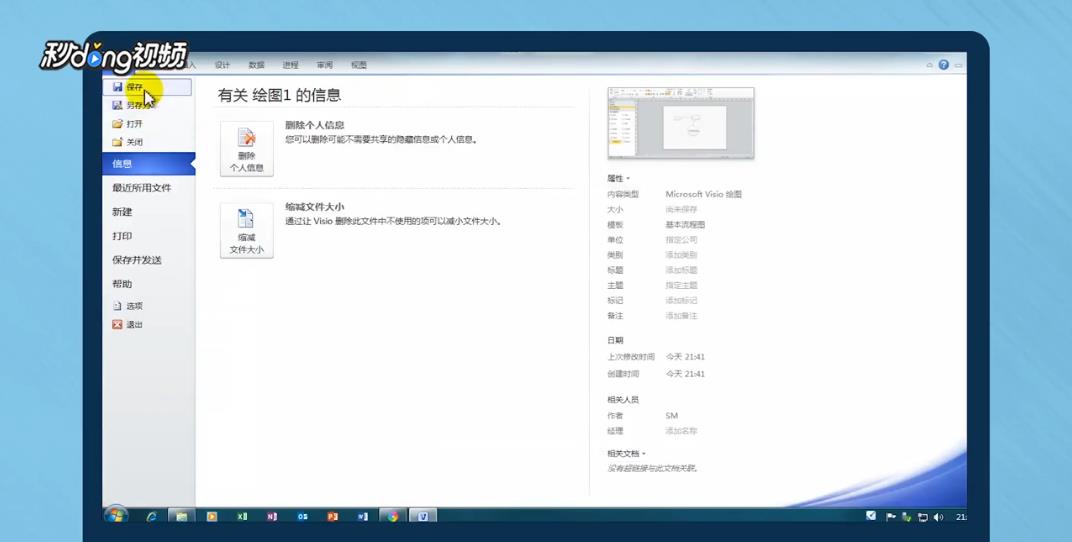Click 关闭 (Close) with the folder icon
1072x542 pixels.
[128, 142]
